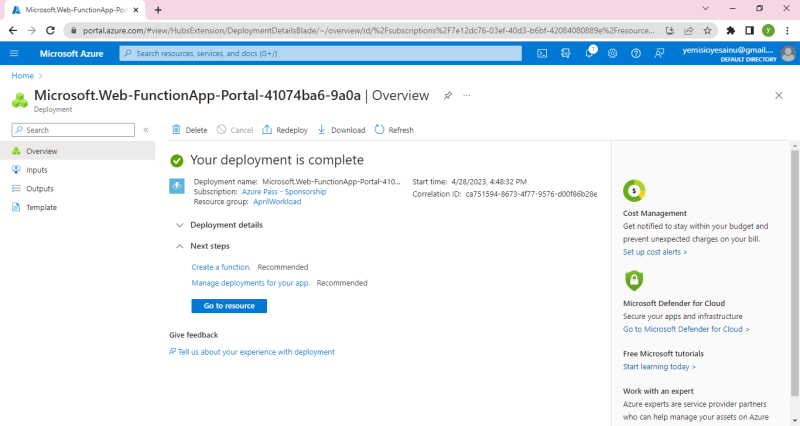This screenshot has height=426, width=800.
Task: Open Chrome three-dot menu
Action: (x=787, y=31)
